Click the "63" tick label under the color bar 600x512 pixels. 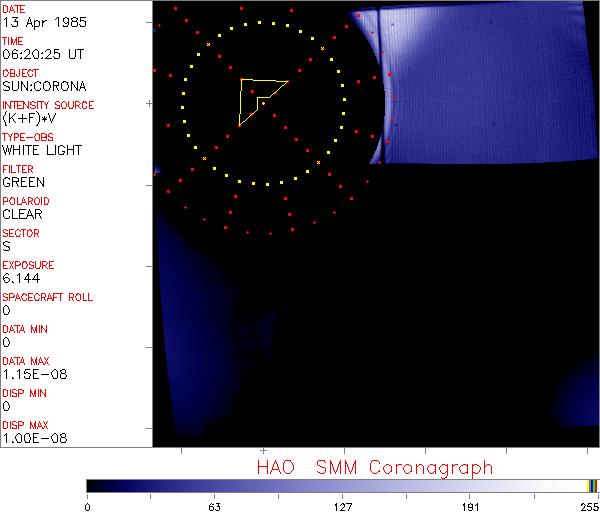tap(213, 506)
